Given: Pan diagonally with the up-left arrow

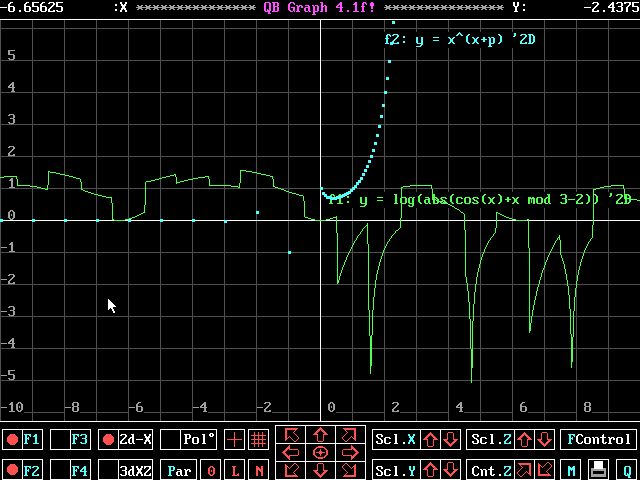Looking at the screenshot, I should 292,435.
